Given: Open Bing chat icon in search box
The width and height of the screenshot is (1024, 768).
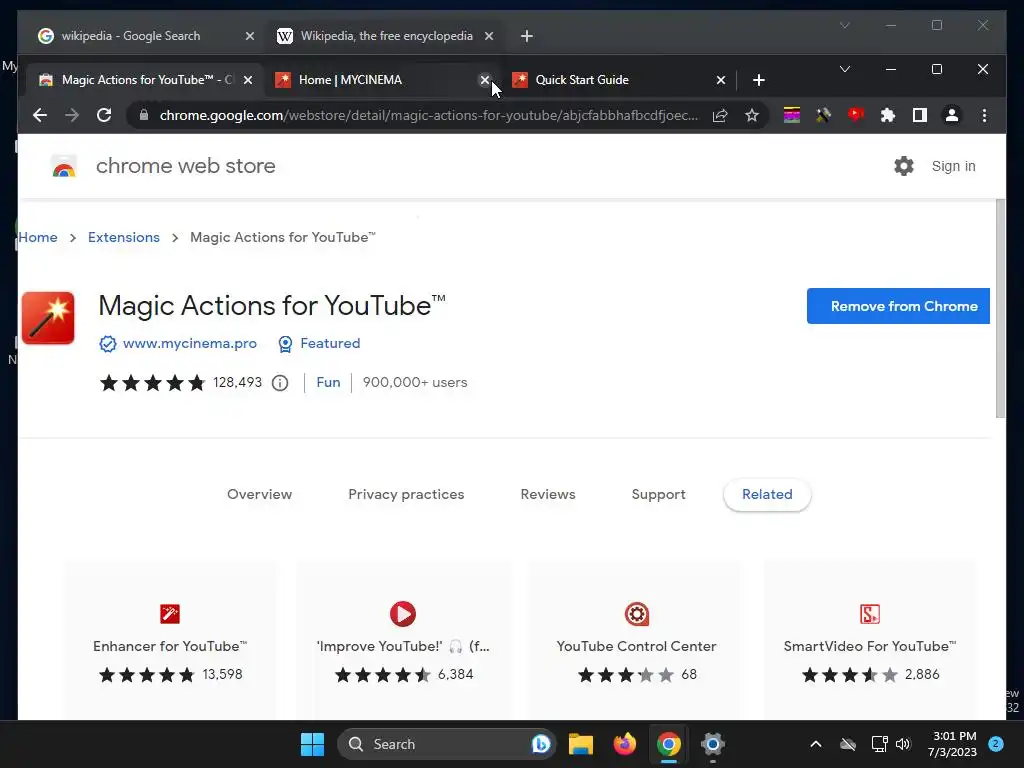Looking at the screenshot, I should coord(541,744).
